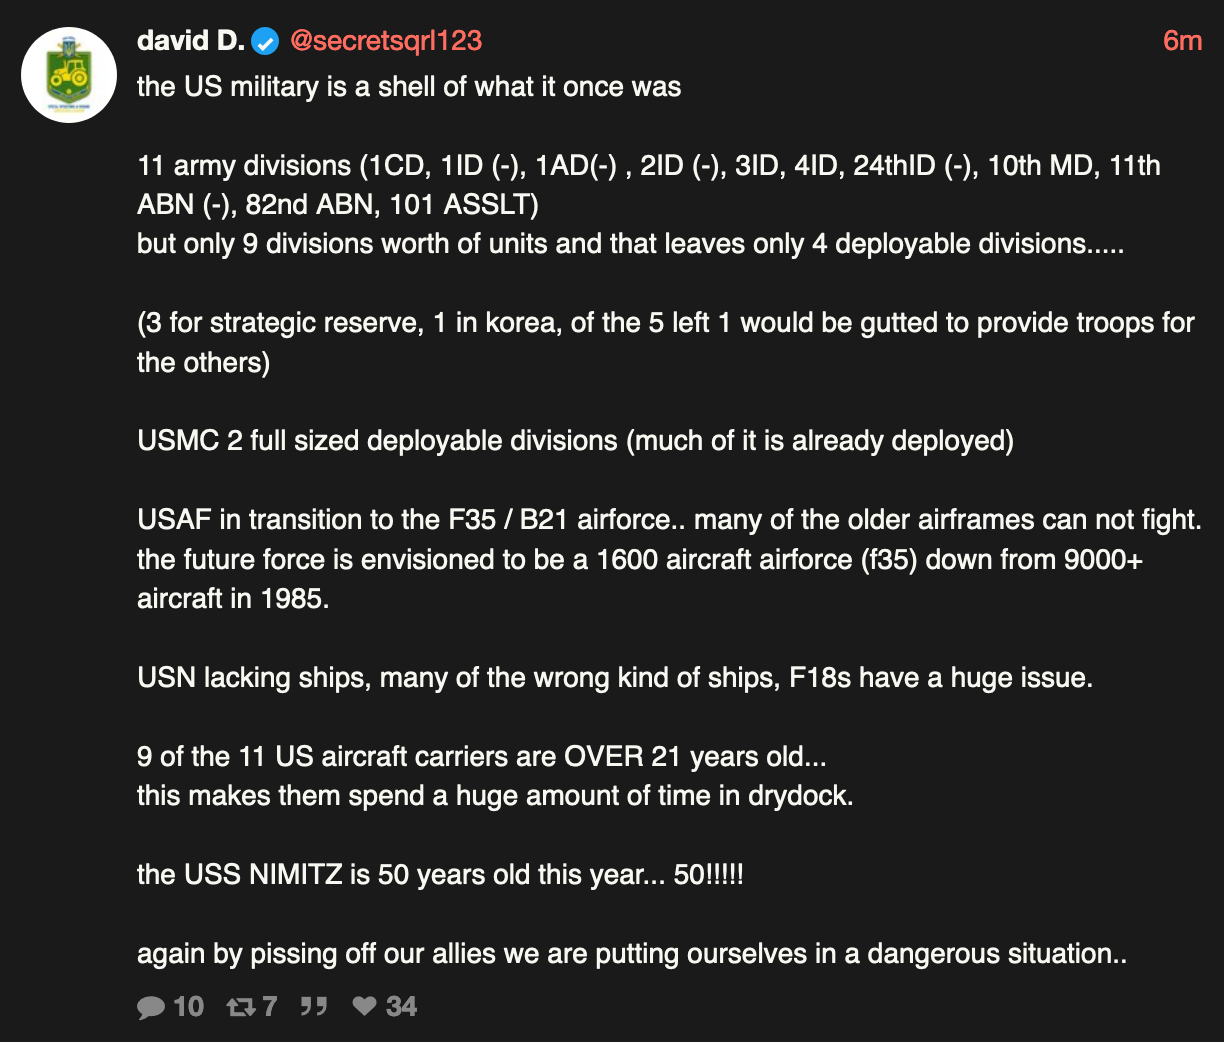This screenshot has width=1224, height=1042.
Task: Click the USAF F35 / B21 transition paragraph
Action: (668, 559)
